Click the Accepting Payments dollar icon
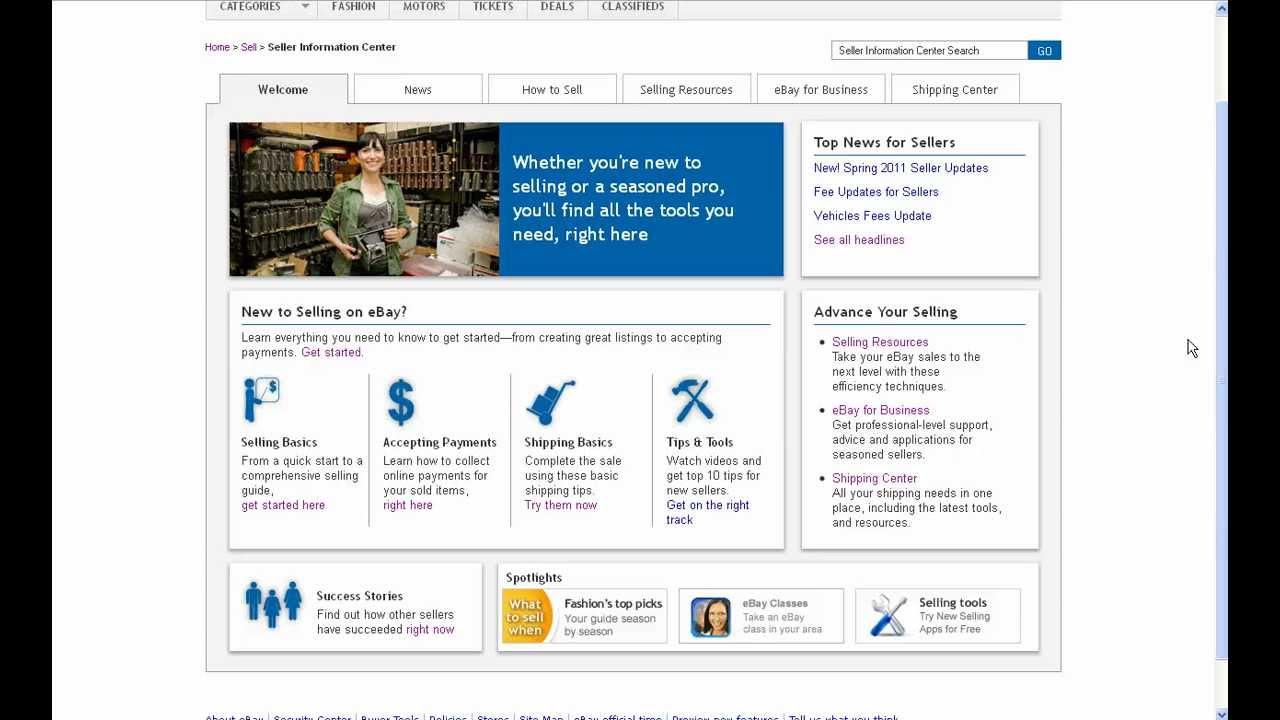This screenshot has width=1280, height=720. pos(401,401)
